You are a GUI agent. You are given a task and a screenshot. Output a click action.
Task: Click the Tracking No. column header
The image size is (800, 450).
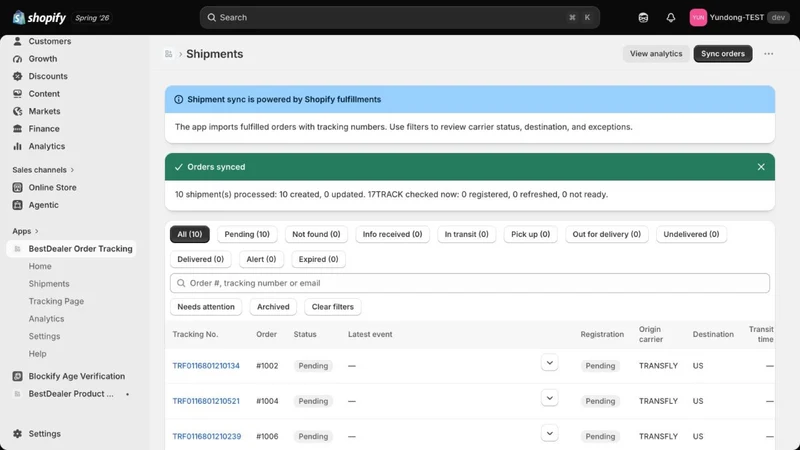195,334
